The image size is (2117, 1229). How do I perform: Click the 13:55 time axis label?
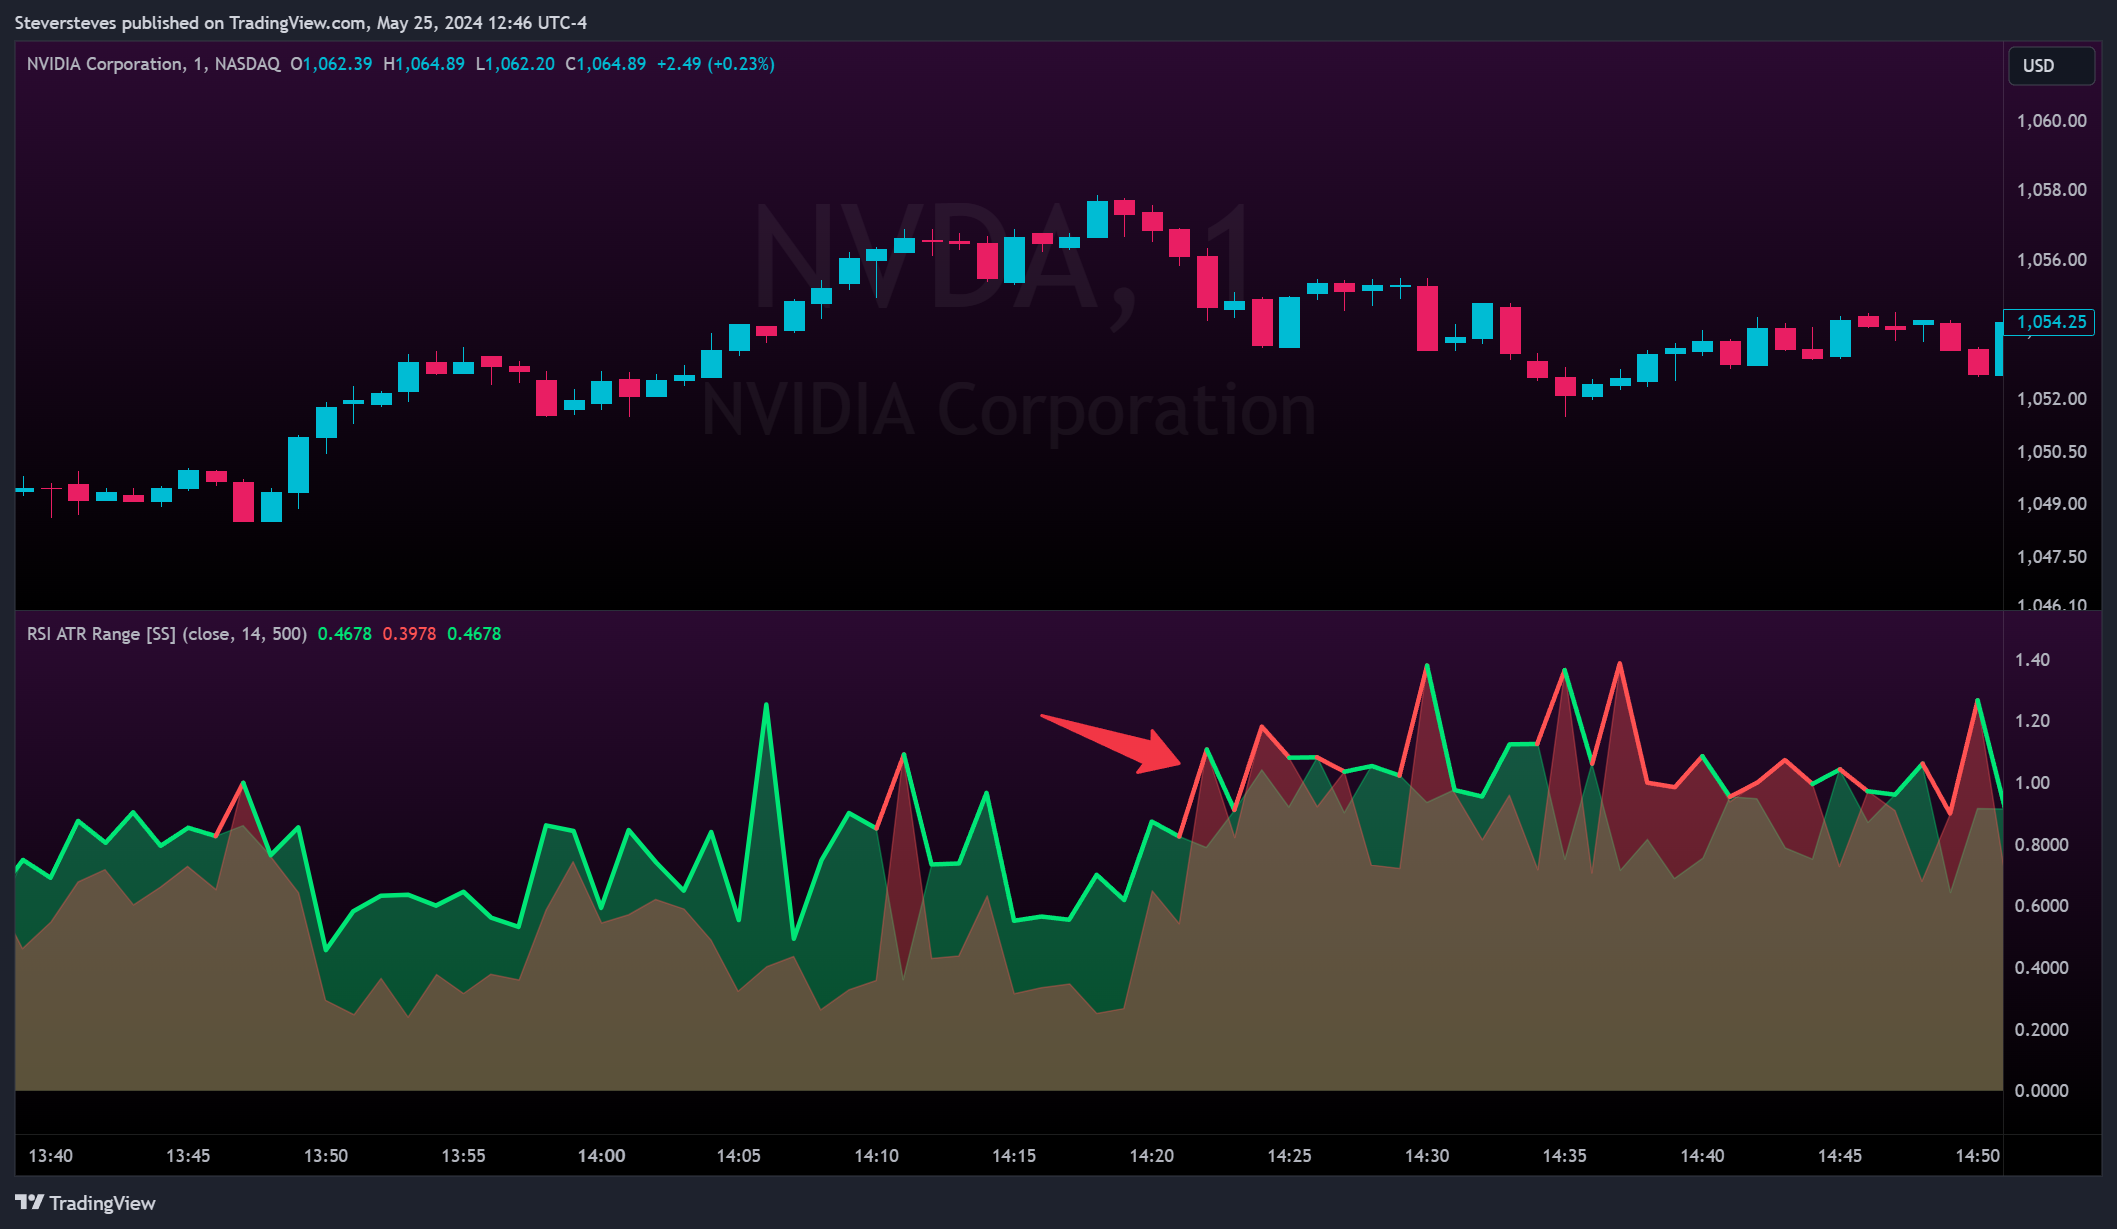pyautogui.click(x=463, y=1156)
